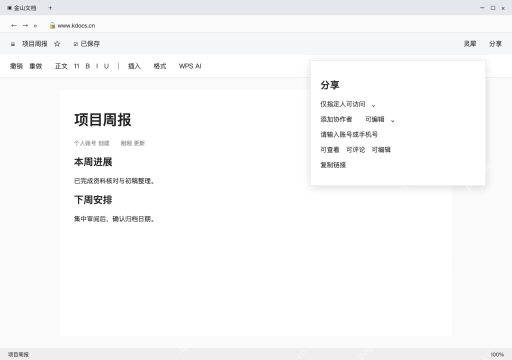Click the 本周进展 heading
Screen dimensions: 512x360
(x=93, y=162)
